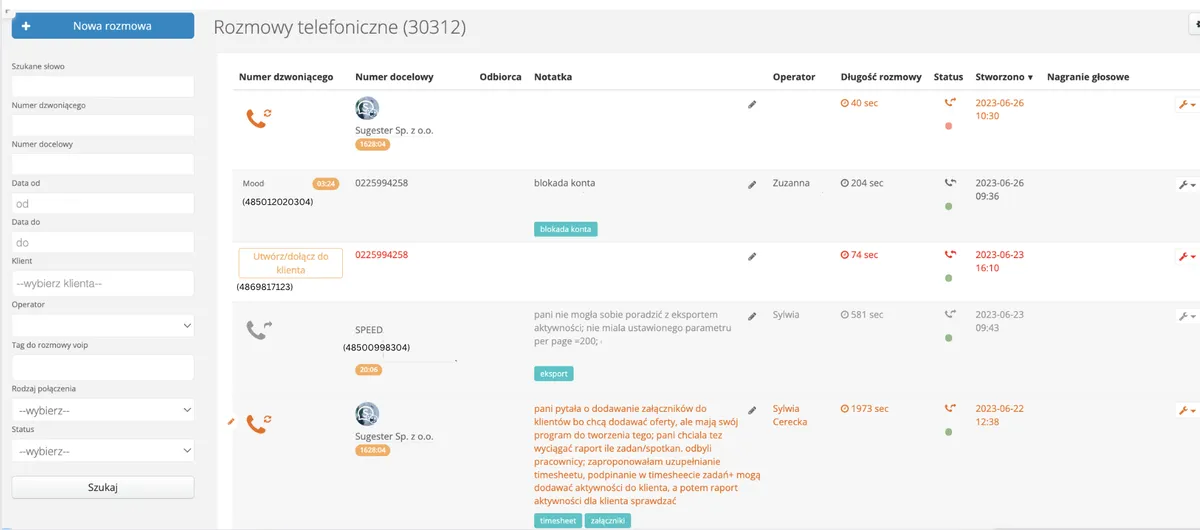Screen dimensions: 1200x530
Task: Open wrench actions menu for 2023-06-26 10:30 call
Action: [1186, 104]
